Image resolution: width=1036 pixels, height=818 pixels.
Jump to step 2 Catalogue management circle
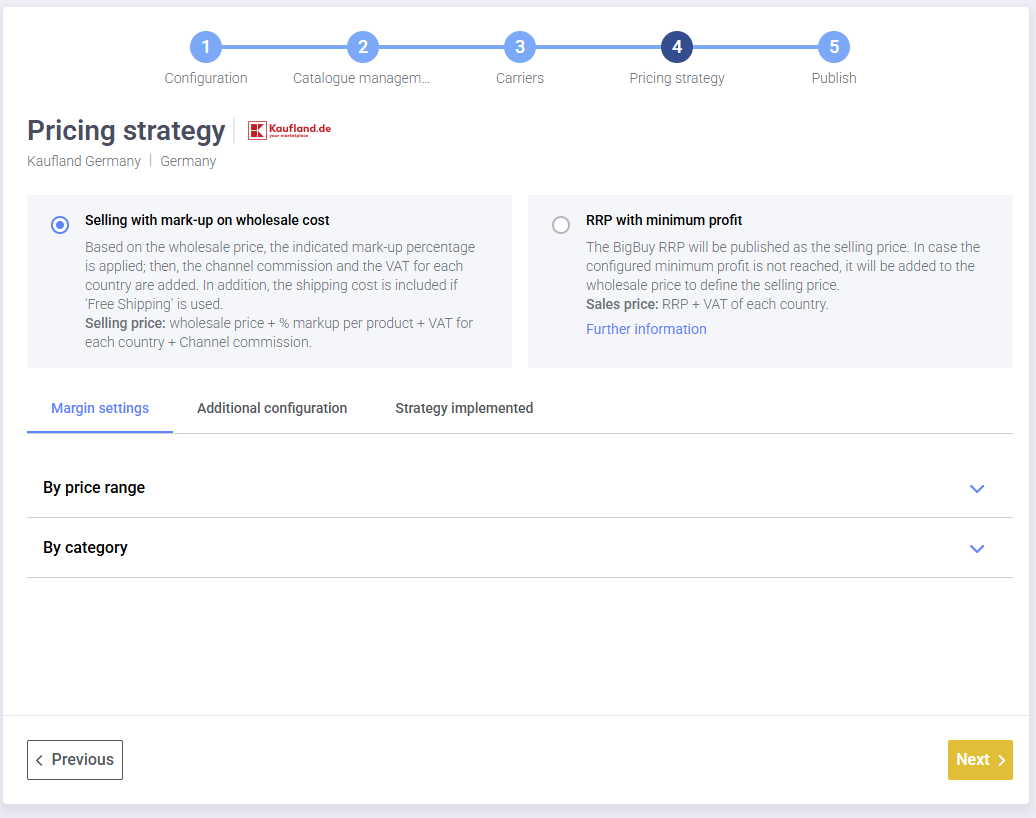(362, 47)
